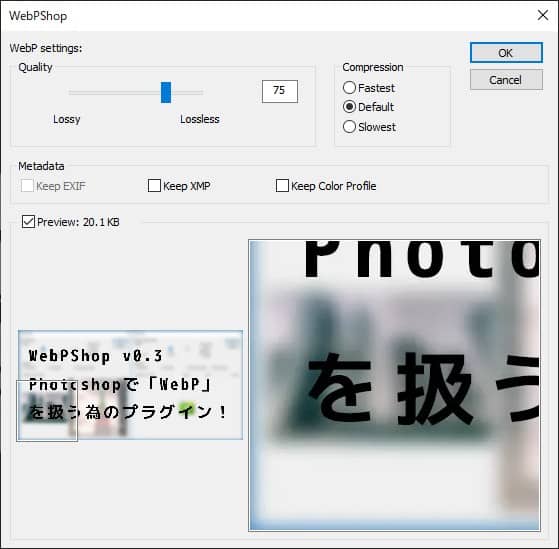
Task: Uncheck the Preview checkbox
Action: point(29,221)
